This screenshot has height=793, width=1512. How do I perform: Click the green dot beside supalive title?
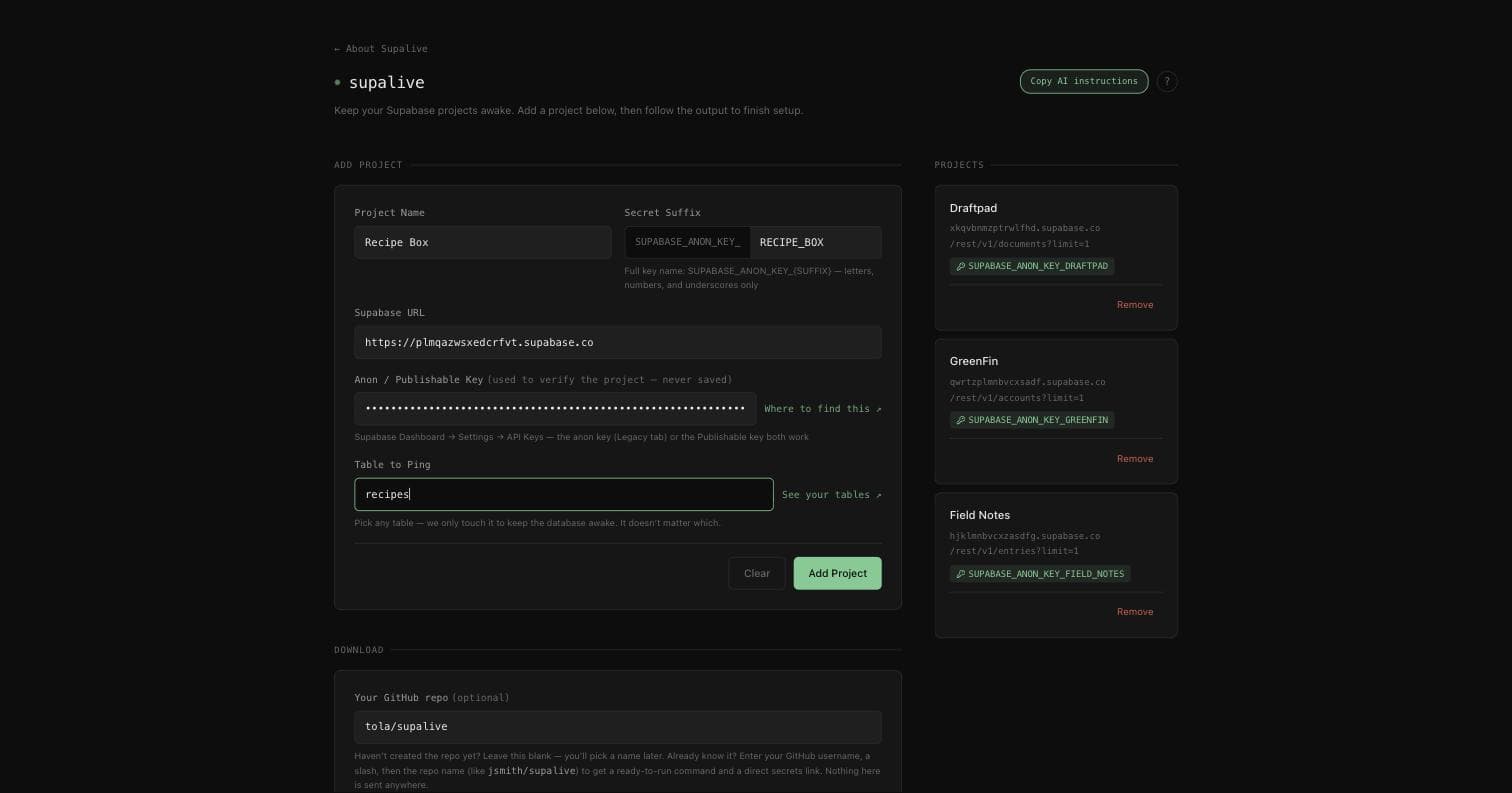pos(338,83)
